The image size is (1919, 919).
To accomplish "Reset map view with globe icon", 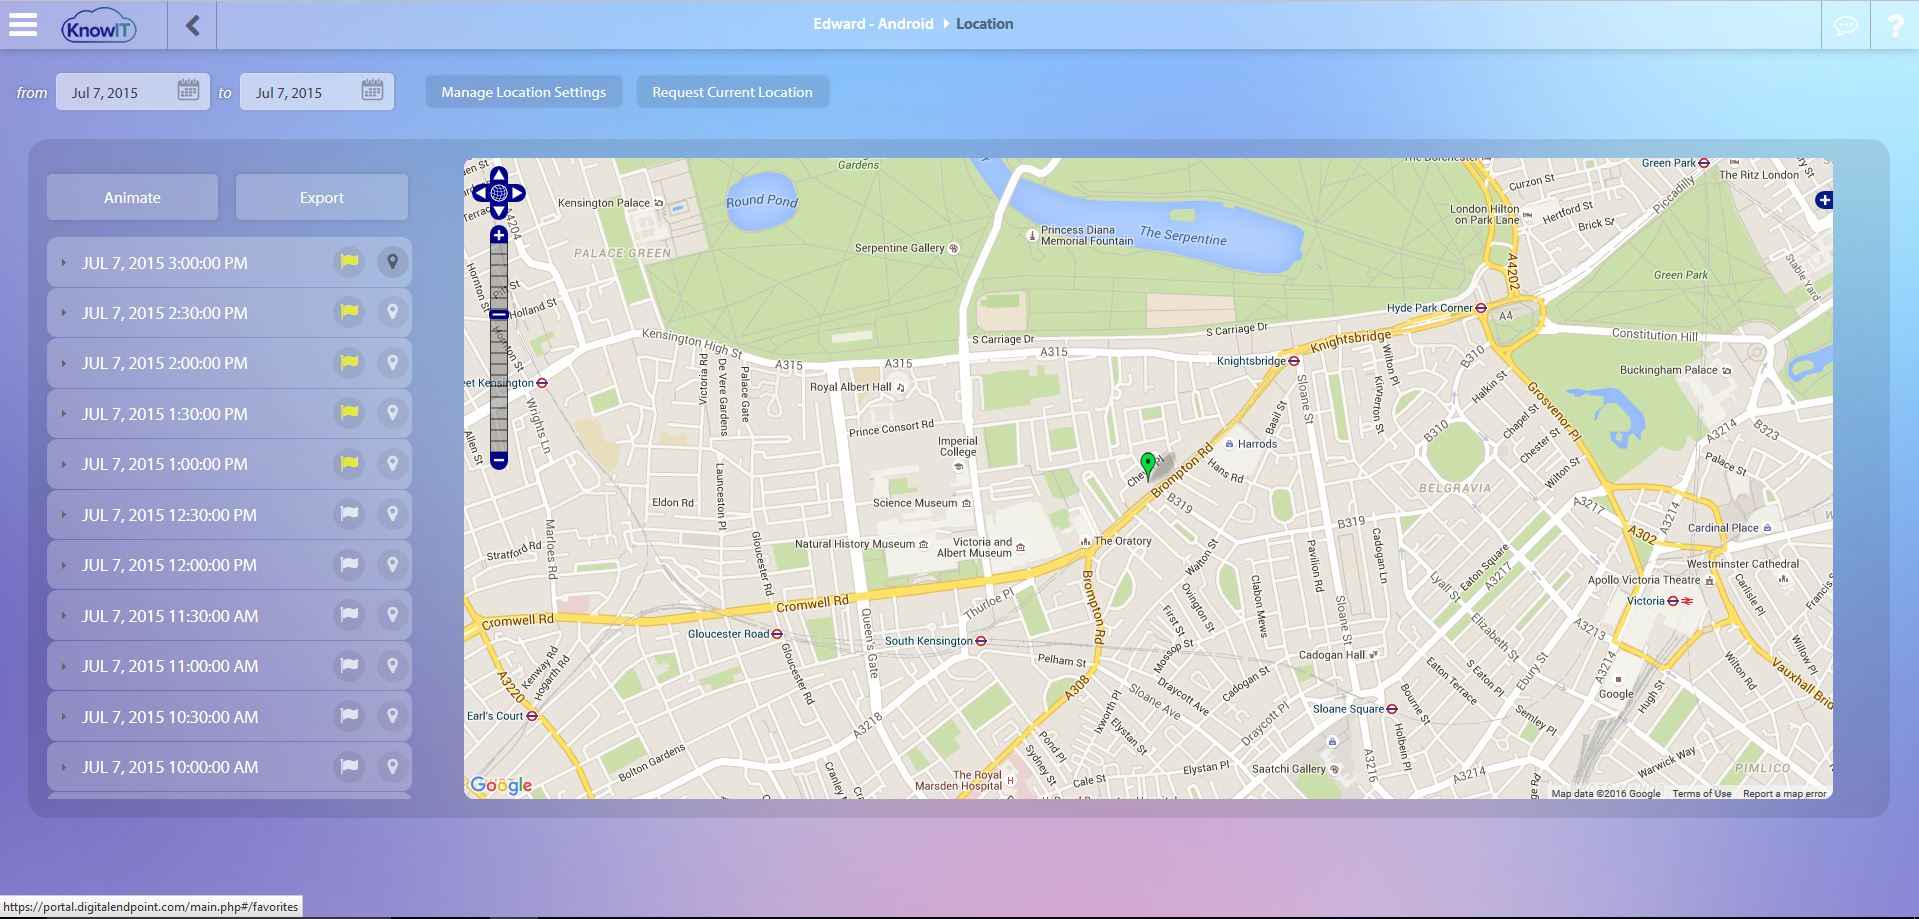I will 498,193.
